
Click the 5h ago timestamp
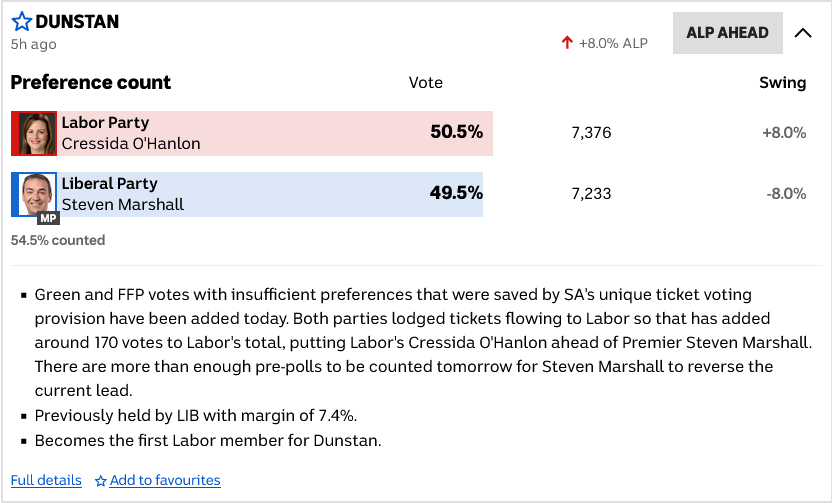34,44
